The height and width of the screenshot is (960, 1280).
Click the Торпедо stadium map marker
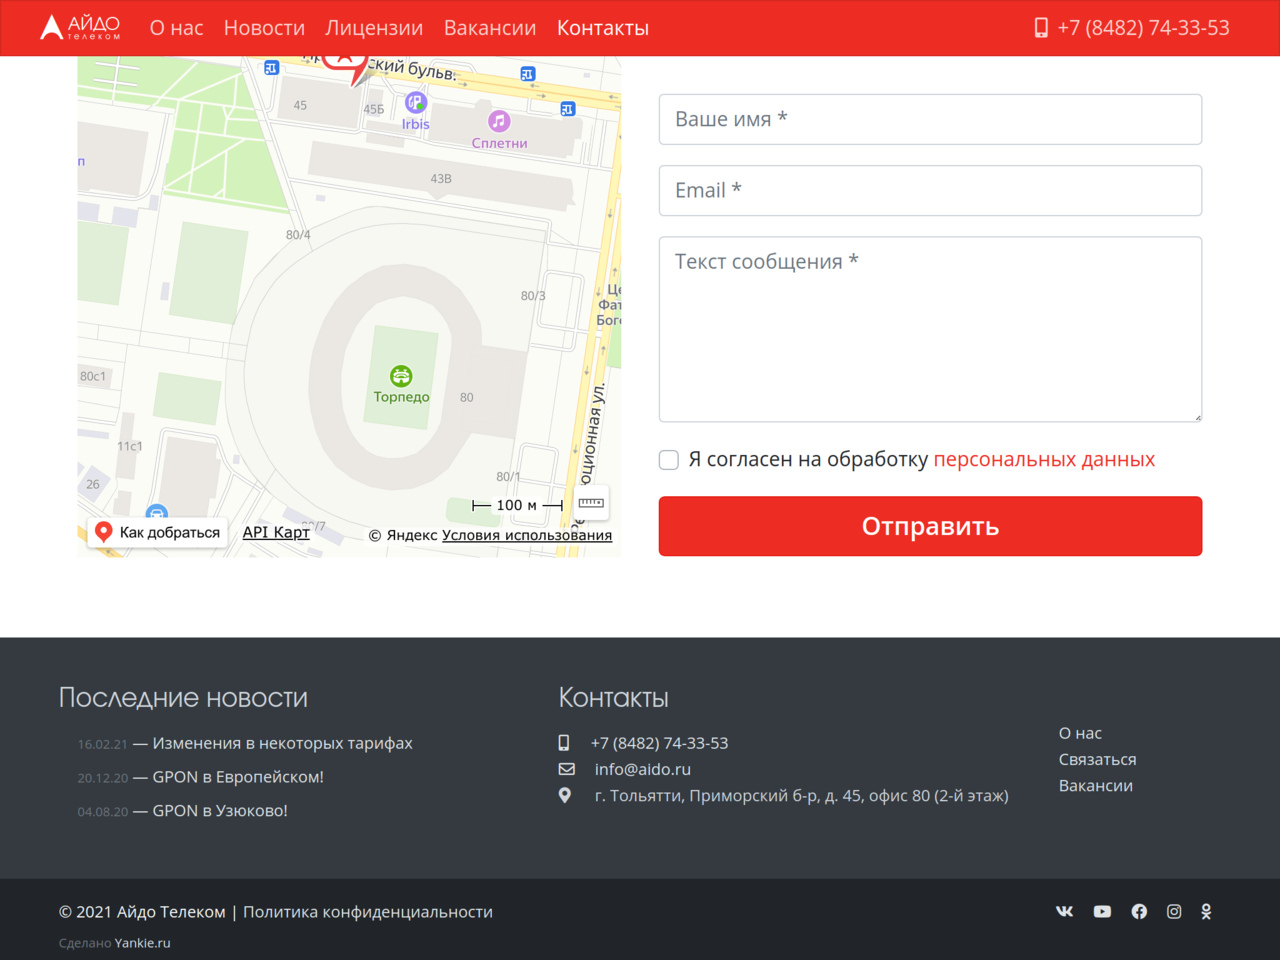tap(401, 376)
